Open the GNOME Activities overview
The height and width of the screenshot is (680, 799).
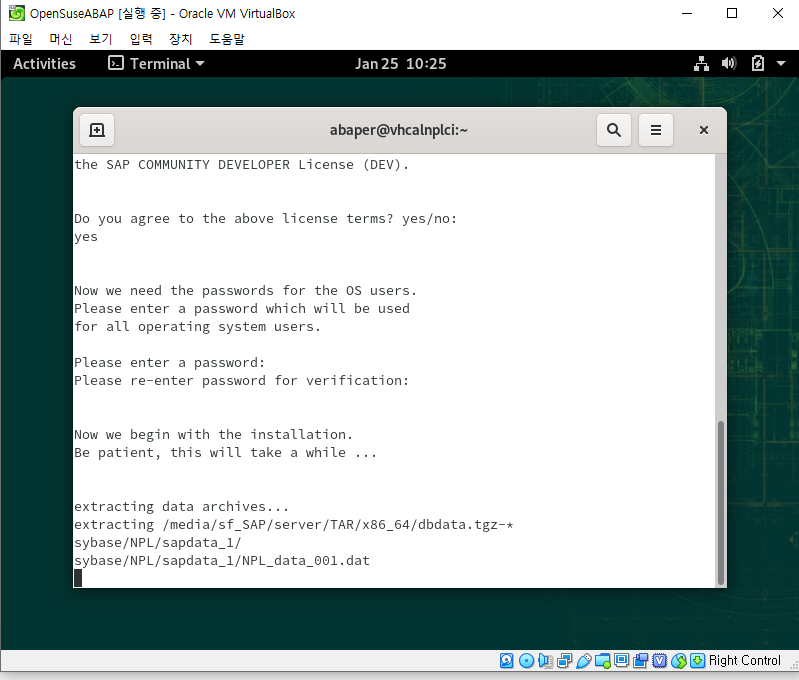44,64
